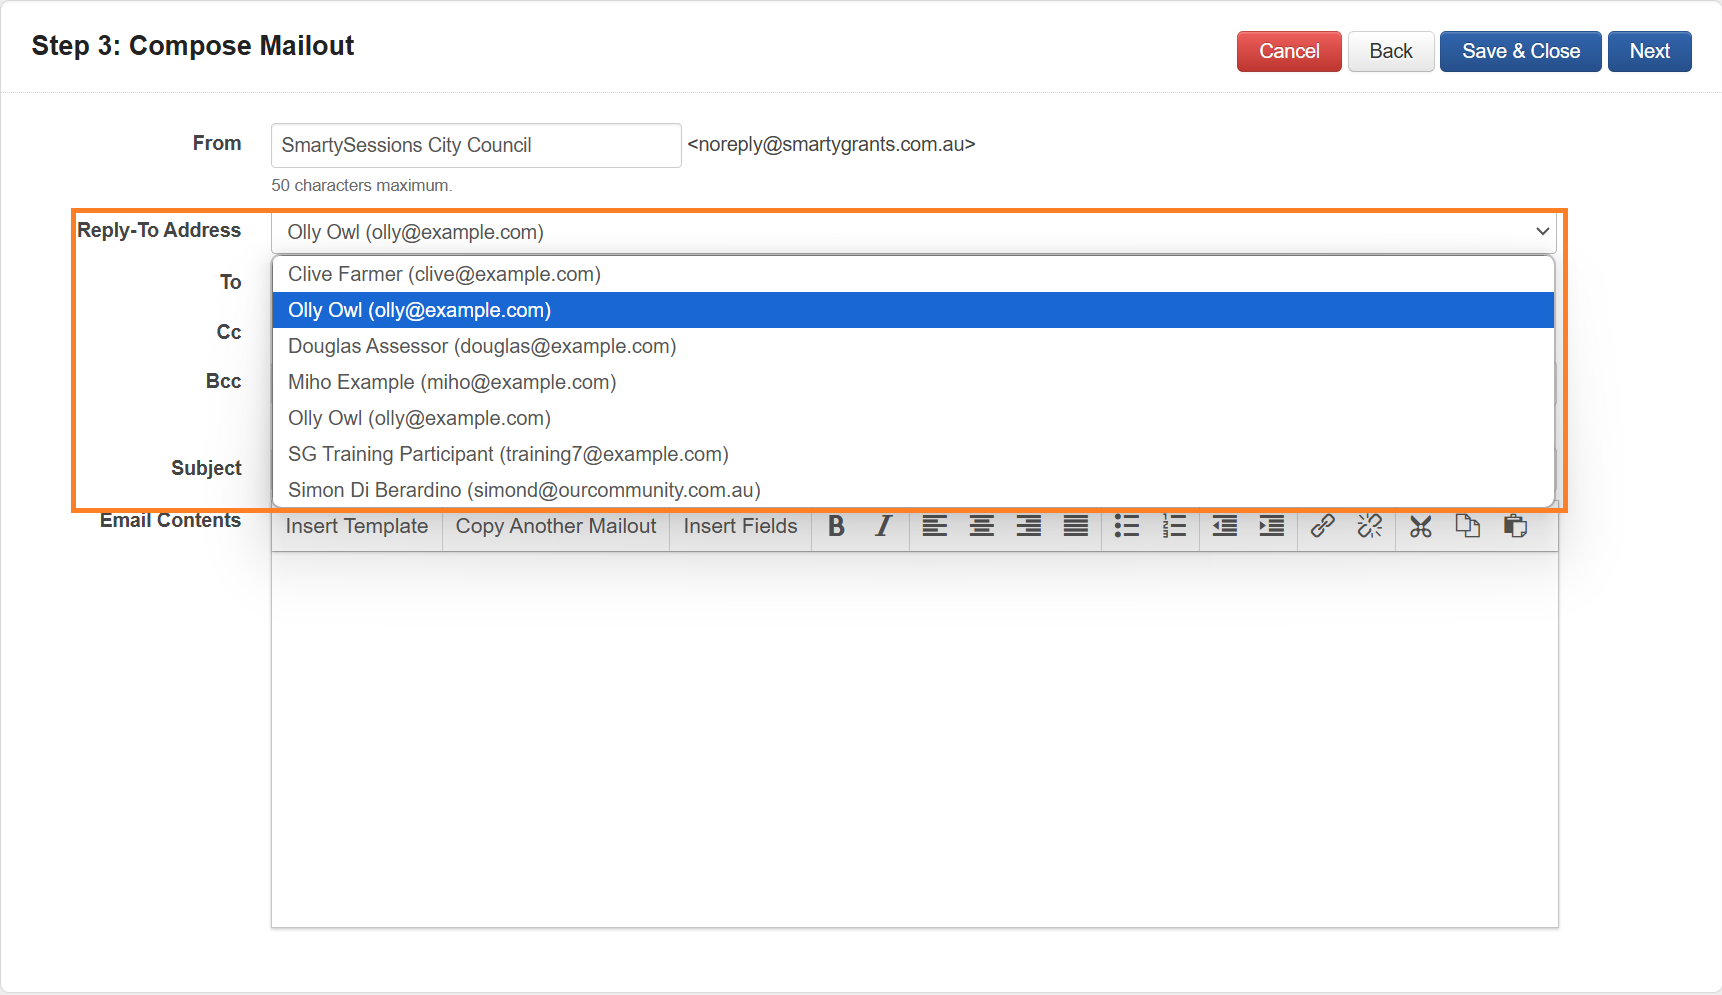The height and width of the screenshot is (995, 1722).
Task: Choose Simon Di Berardino as reply-to address
Action: [524, 490]
